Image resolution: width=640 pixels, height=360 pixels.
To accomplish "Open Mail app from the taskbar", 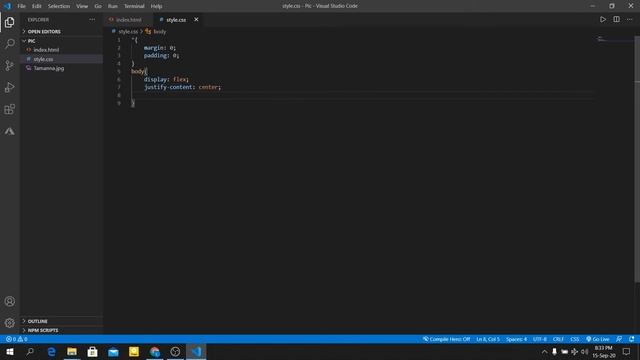I will coord(113,351).
